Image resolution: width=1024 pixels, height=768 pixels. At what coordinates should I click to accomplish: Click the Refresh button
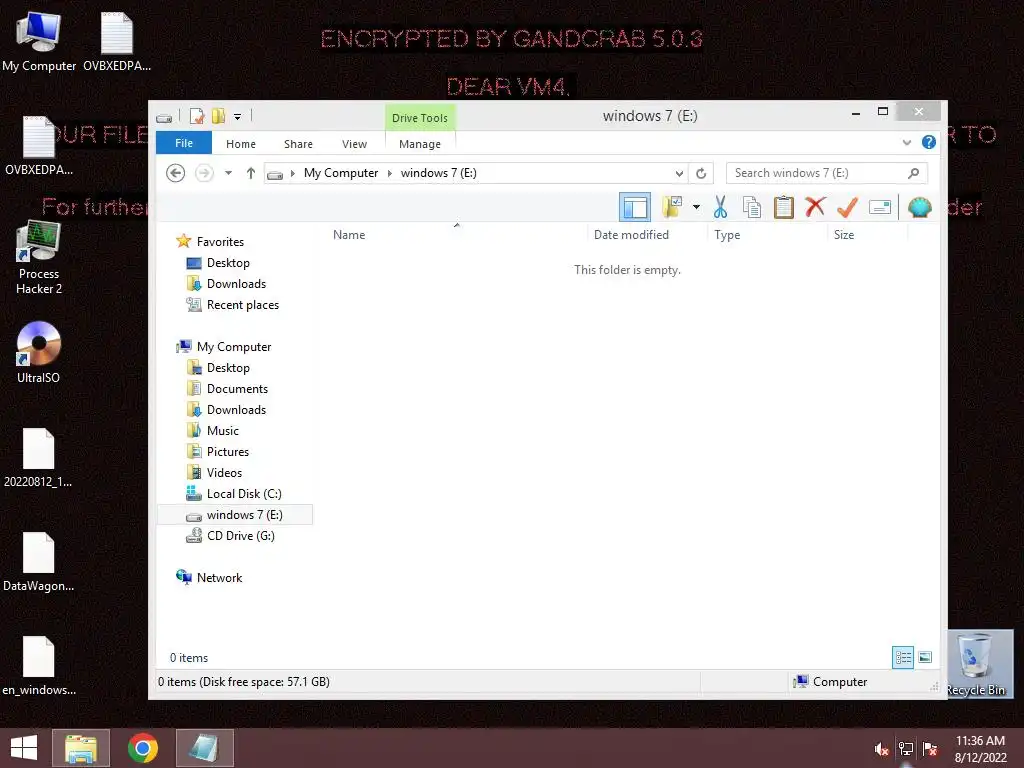[x=701, y=173]
